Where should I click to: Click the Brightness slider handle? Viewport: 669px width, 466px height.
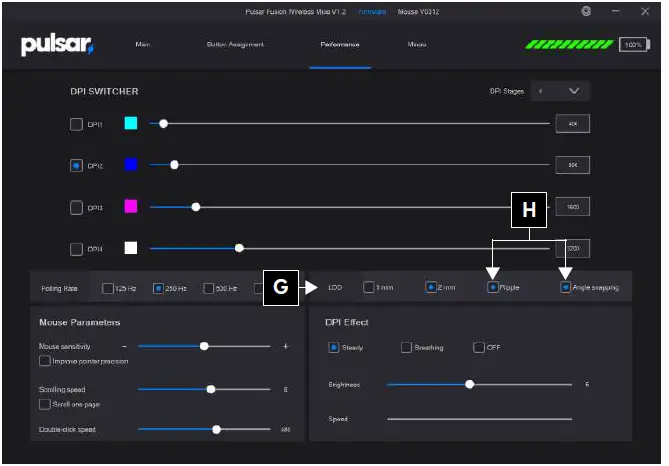tap(470, 384)
